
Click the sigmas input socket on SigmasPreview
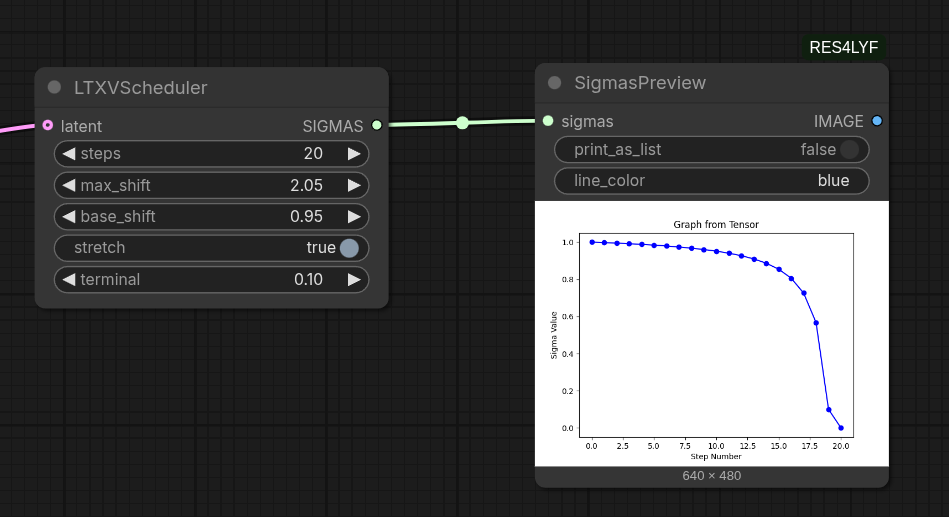(x=548, y=120)
